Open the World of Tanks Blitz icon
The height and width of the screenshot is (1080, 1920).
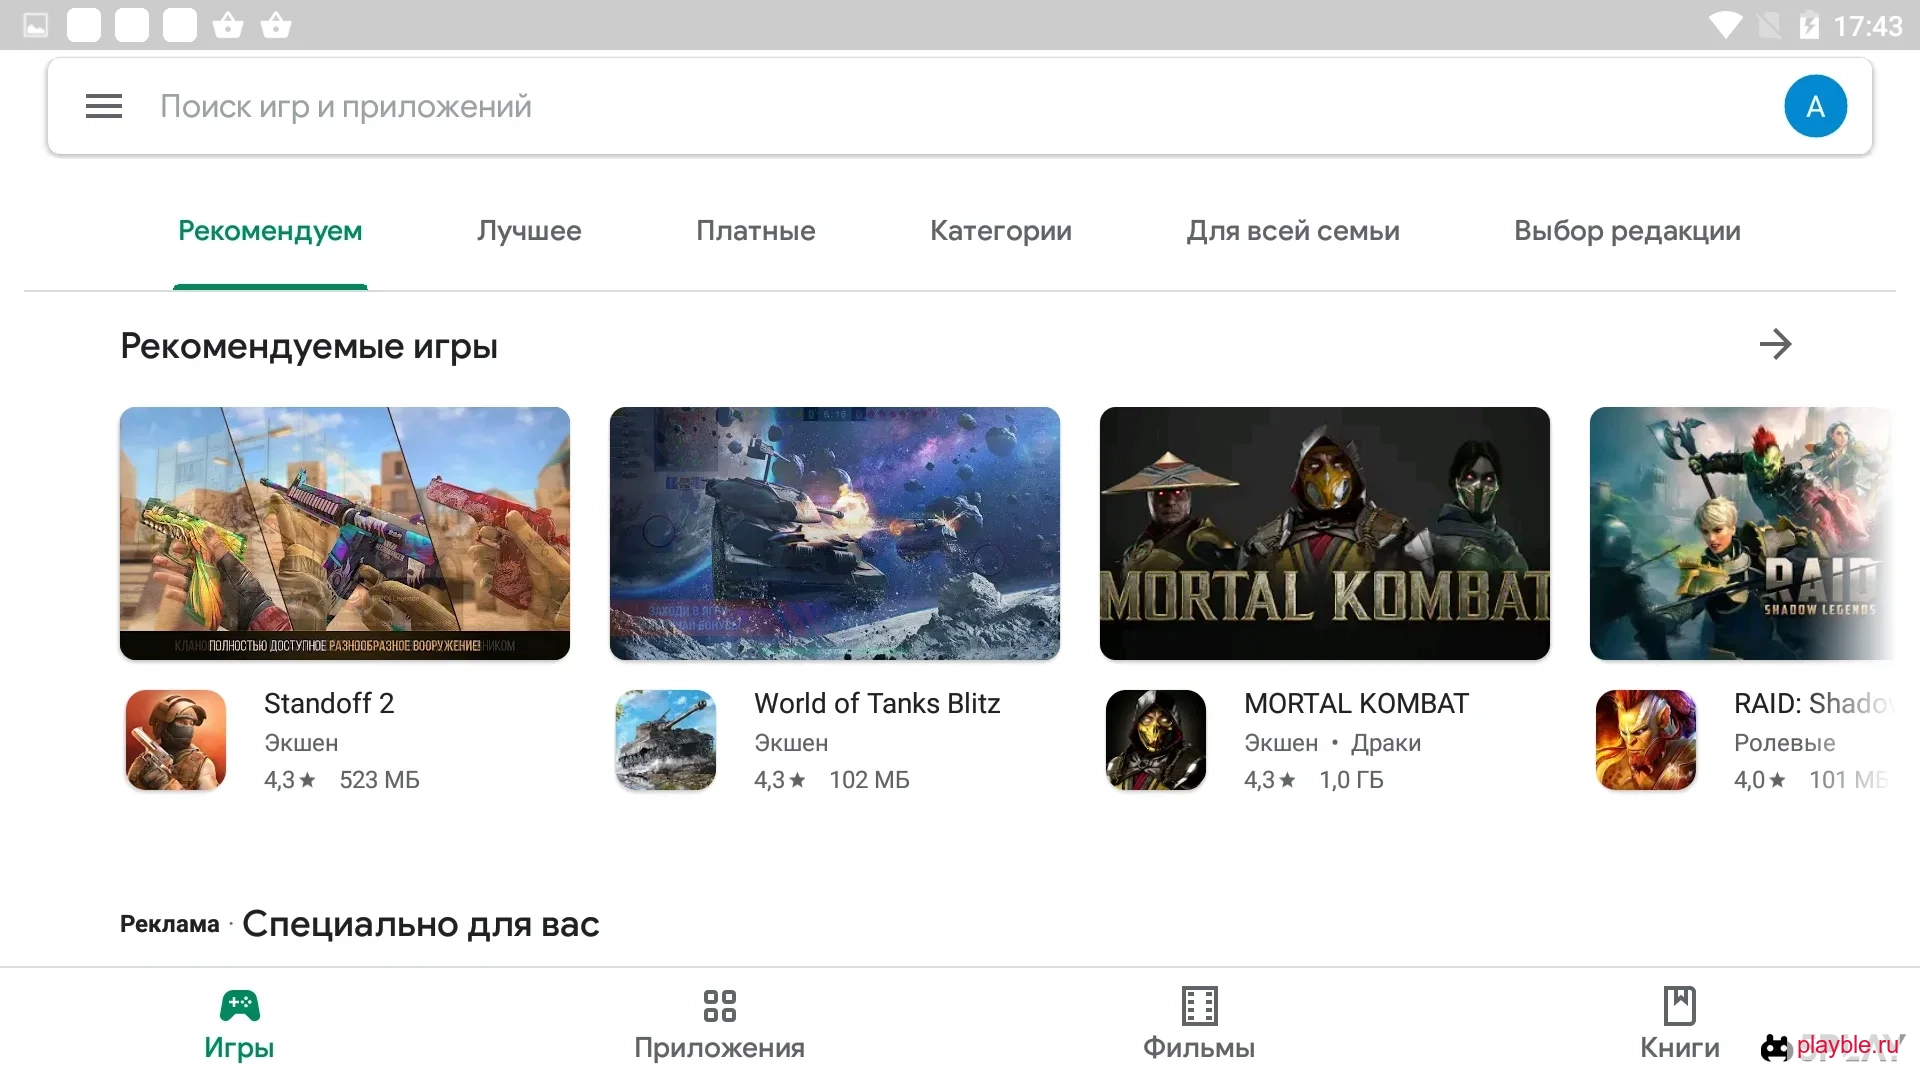point(666,740)
